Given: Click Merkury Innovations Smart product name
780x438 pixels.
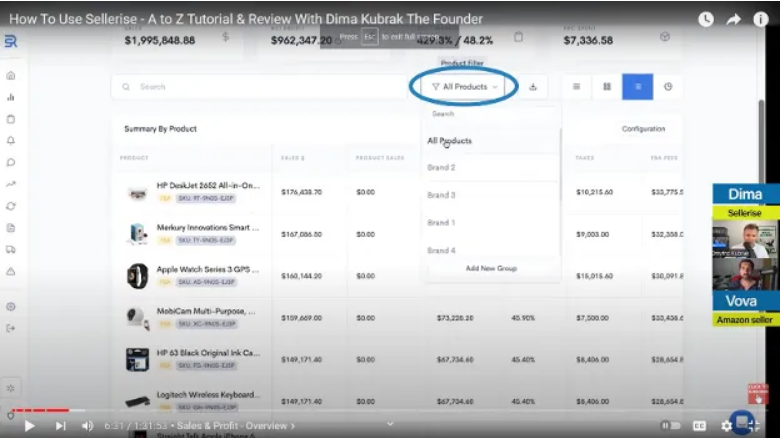Looking at the screenshot, I should (207, 227).
